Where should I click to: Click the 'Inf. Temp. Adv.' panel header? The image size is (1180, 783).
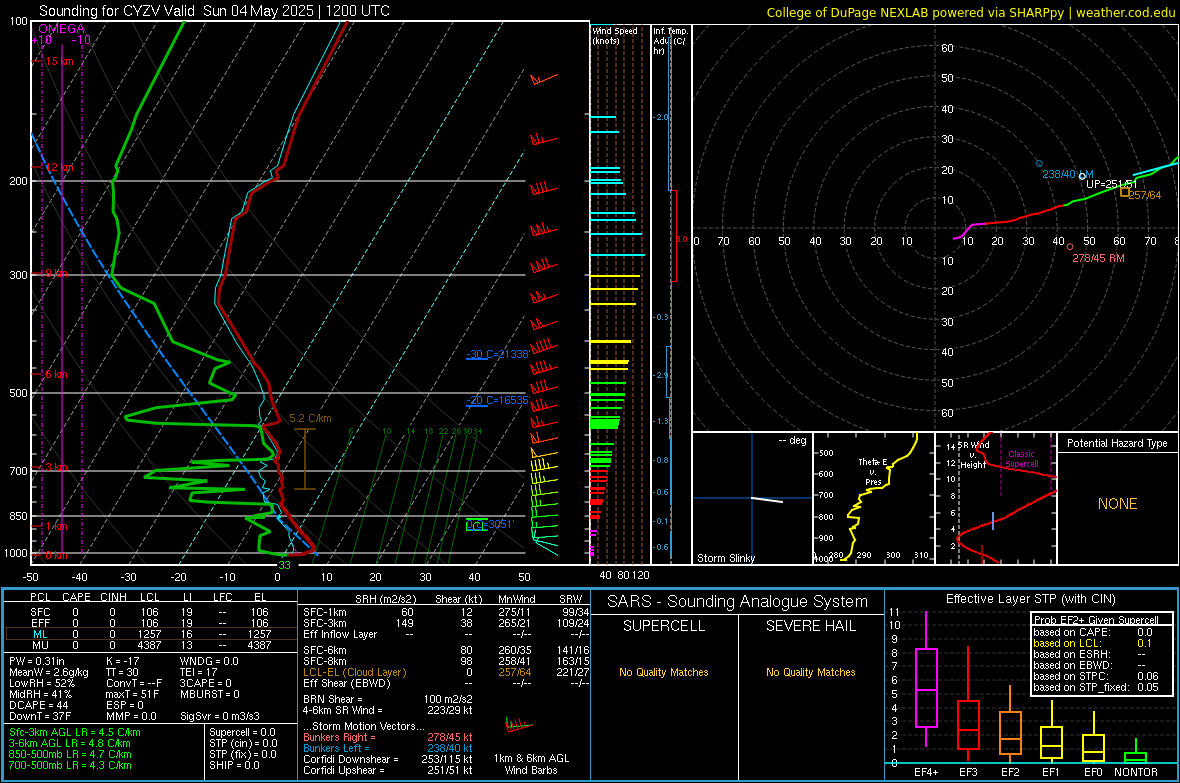669,41
